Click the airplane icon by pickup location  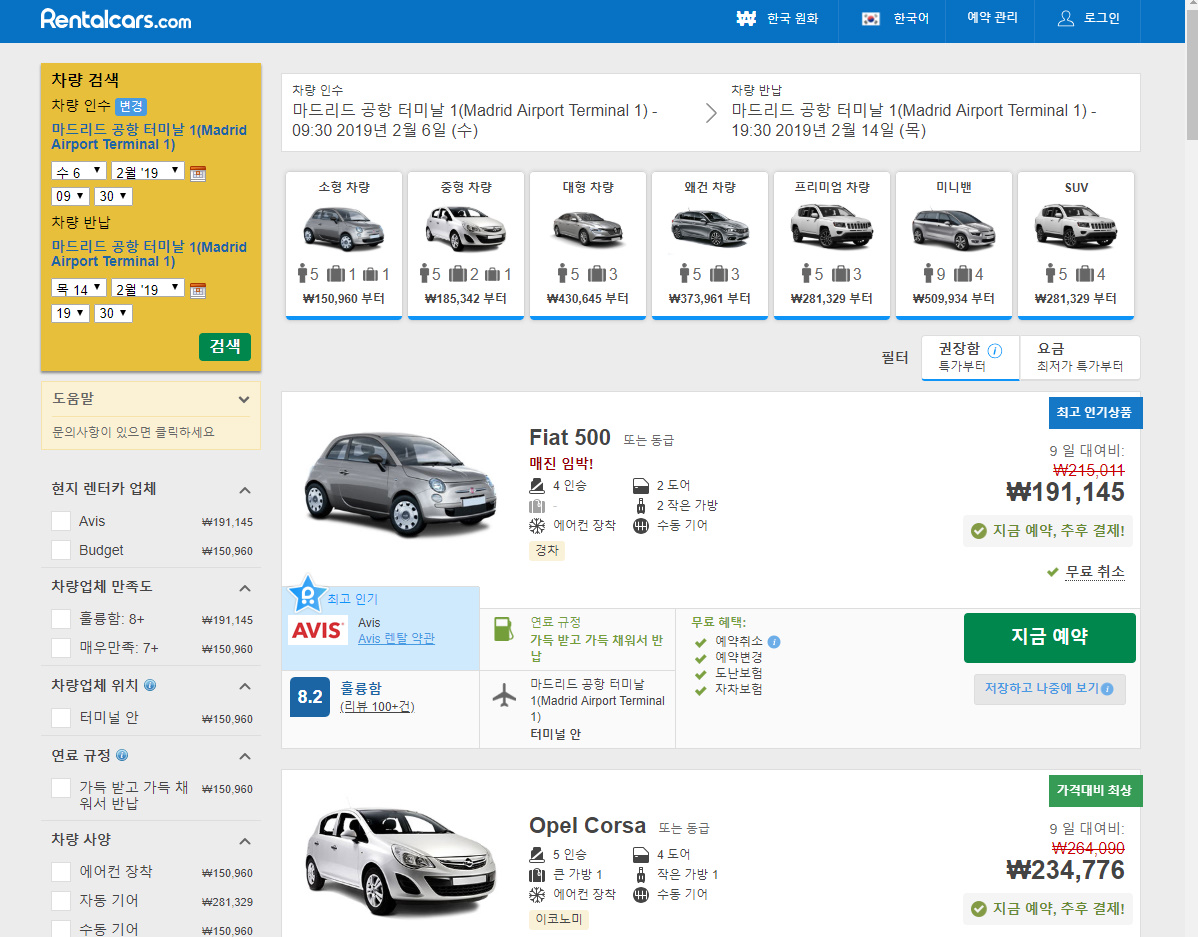coord(503,695)
